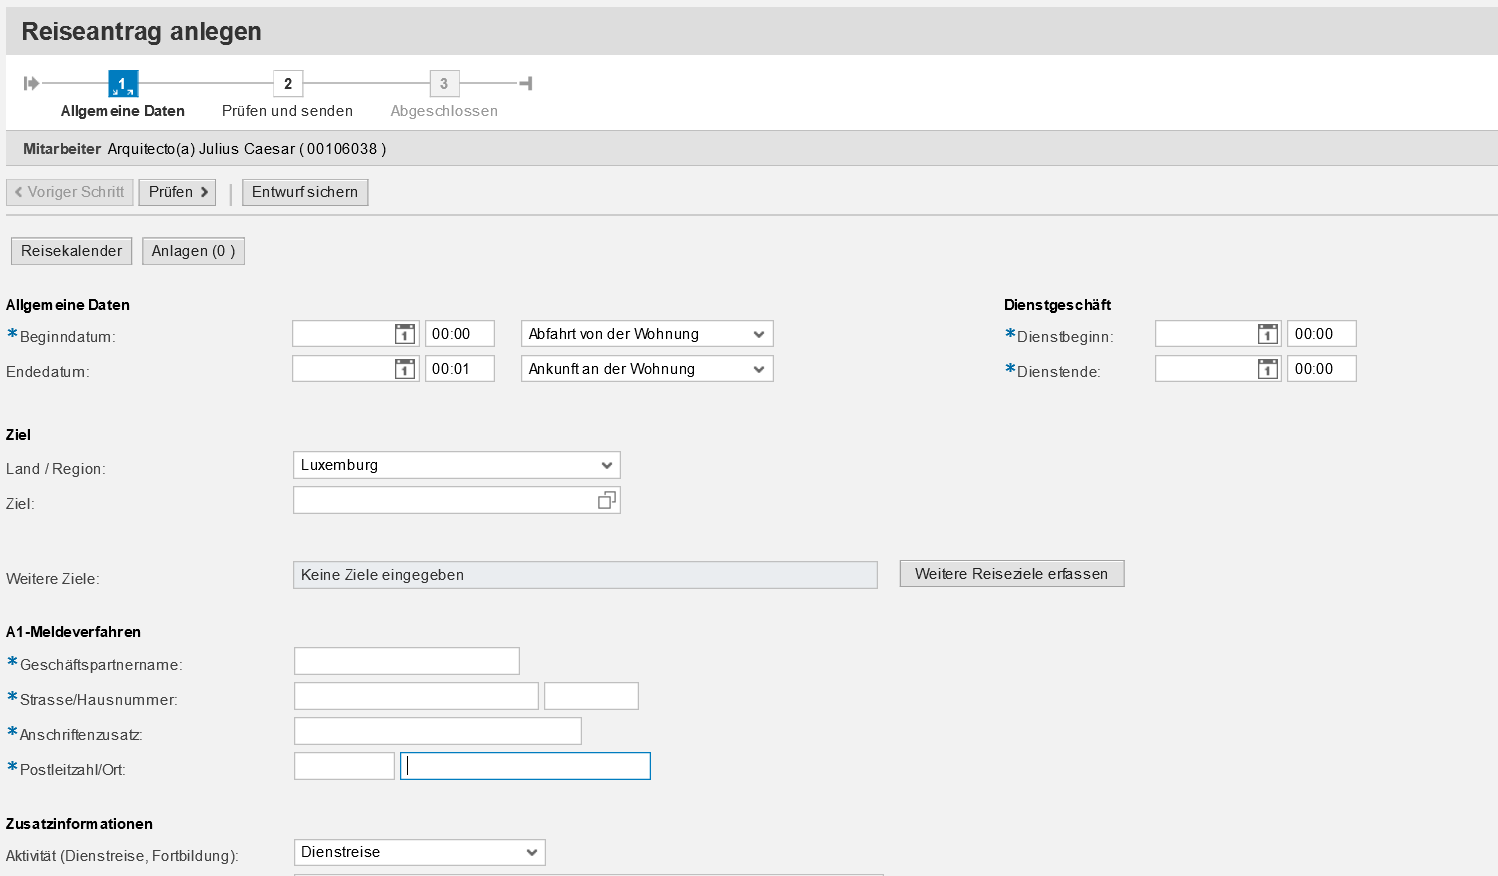Click the Strasse/Hausnummer input field
1498x876 pixels.
(415, 695)
